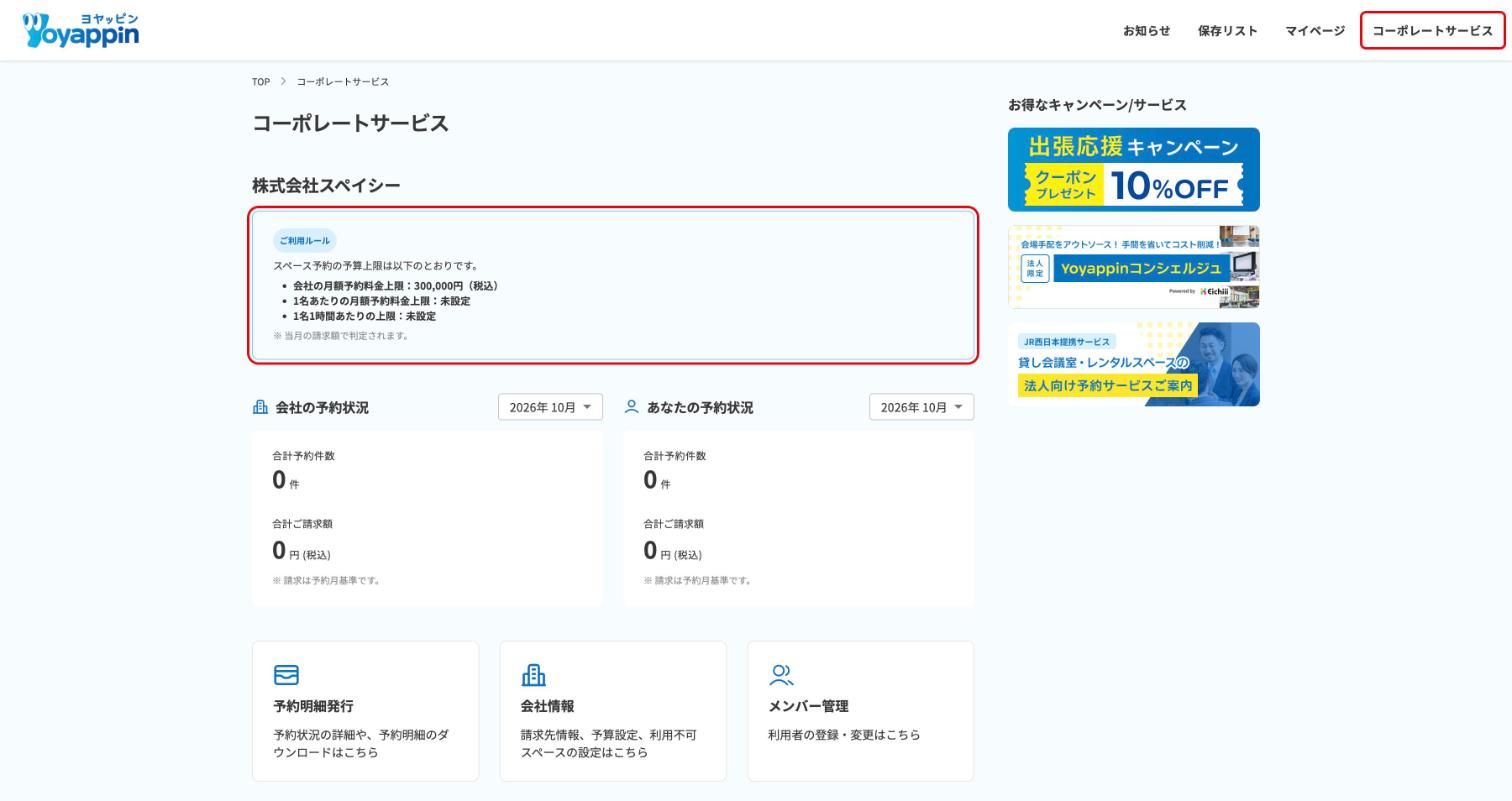Viewport: 1512px width, 801px height.
Task: Click お得なキャンペーン/サービス heading
Action: (x=1097, y=105)
